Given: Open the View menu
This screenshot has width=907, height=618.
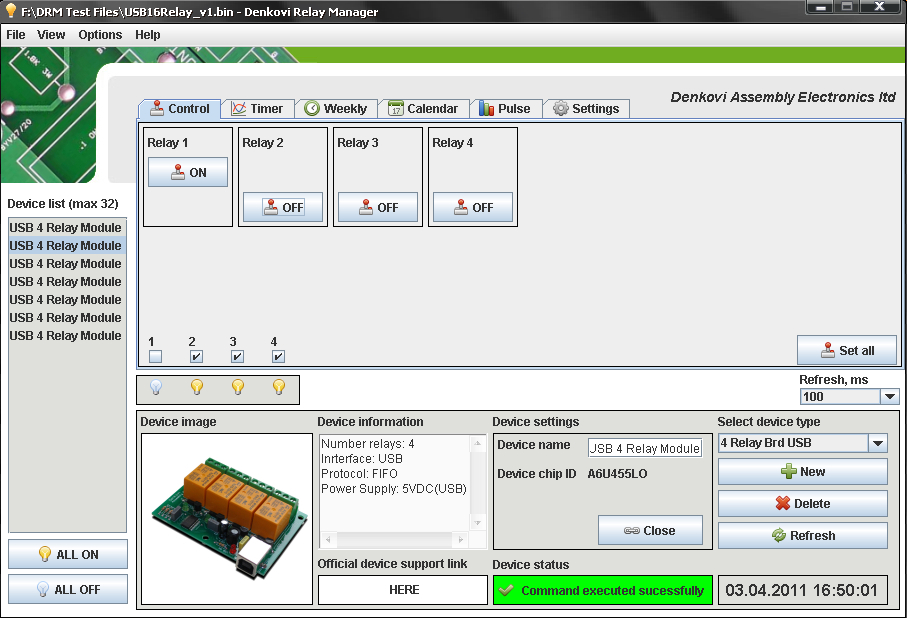Looking at the screenshot, I should pos(51,35).
